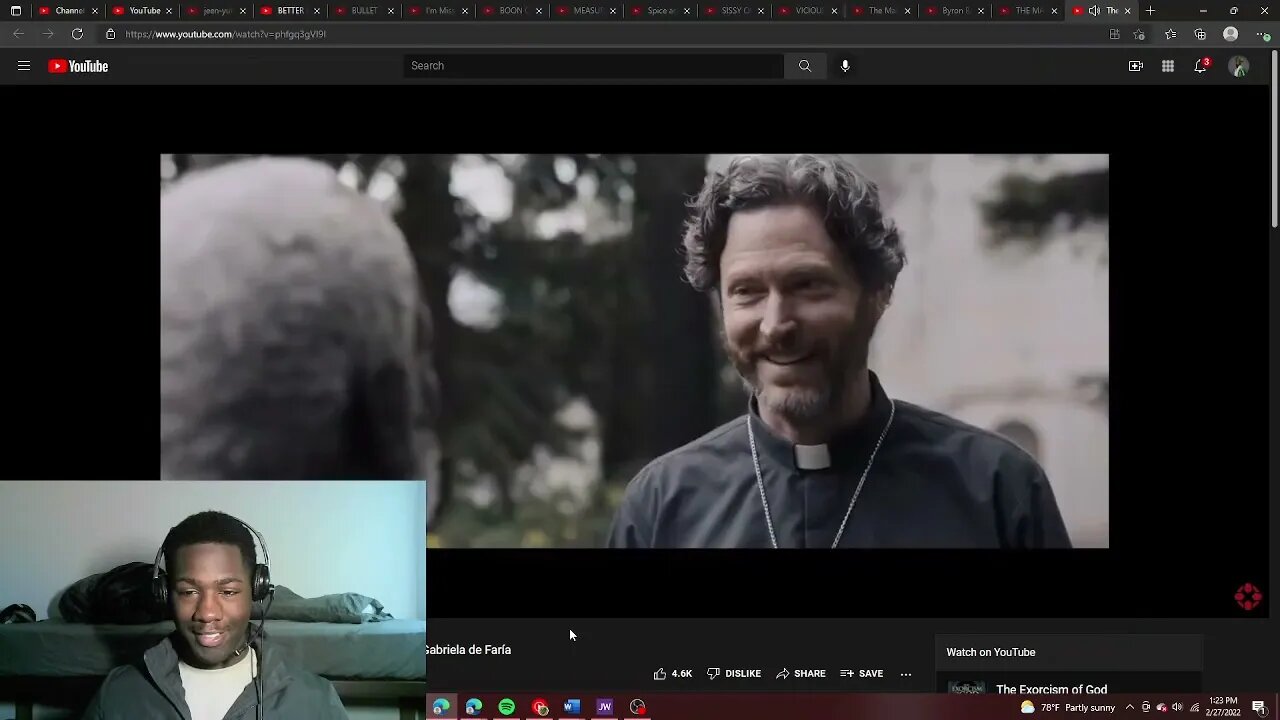Screen dimensions: 1280x720
Task: Open browser settings and more menu
Action: pos(1261,34)
